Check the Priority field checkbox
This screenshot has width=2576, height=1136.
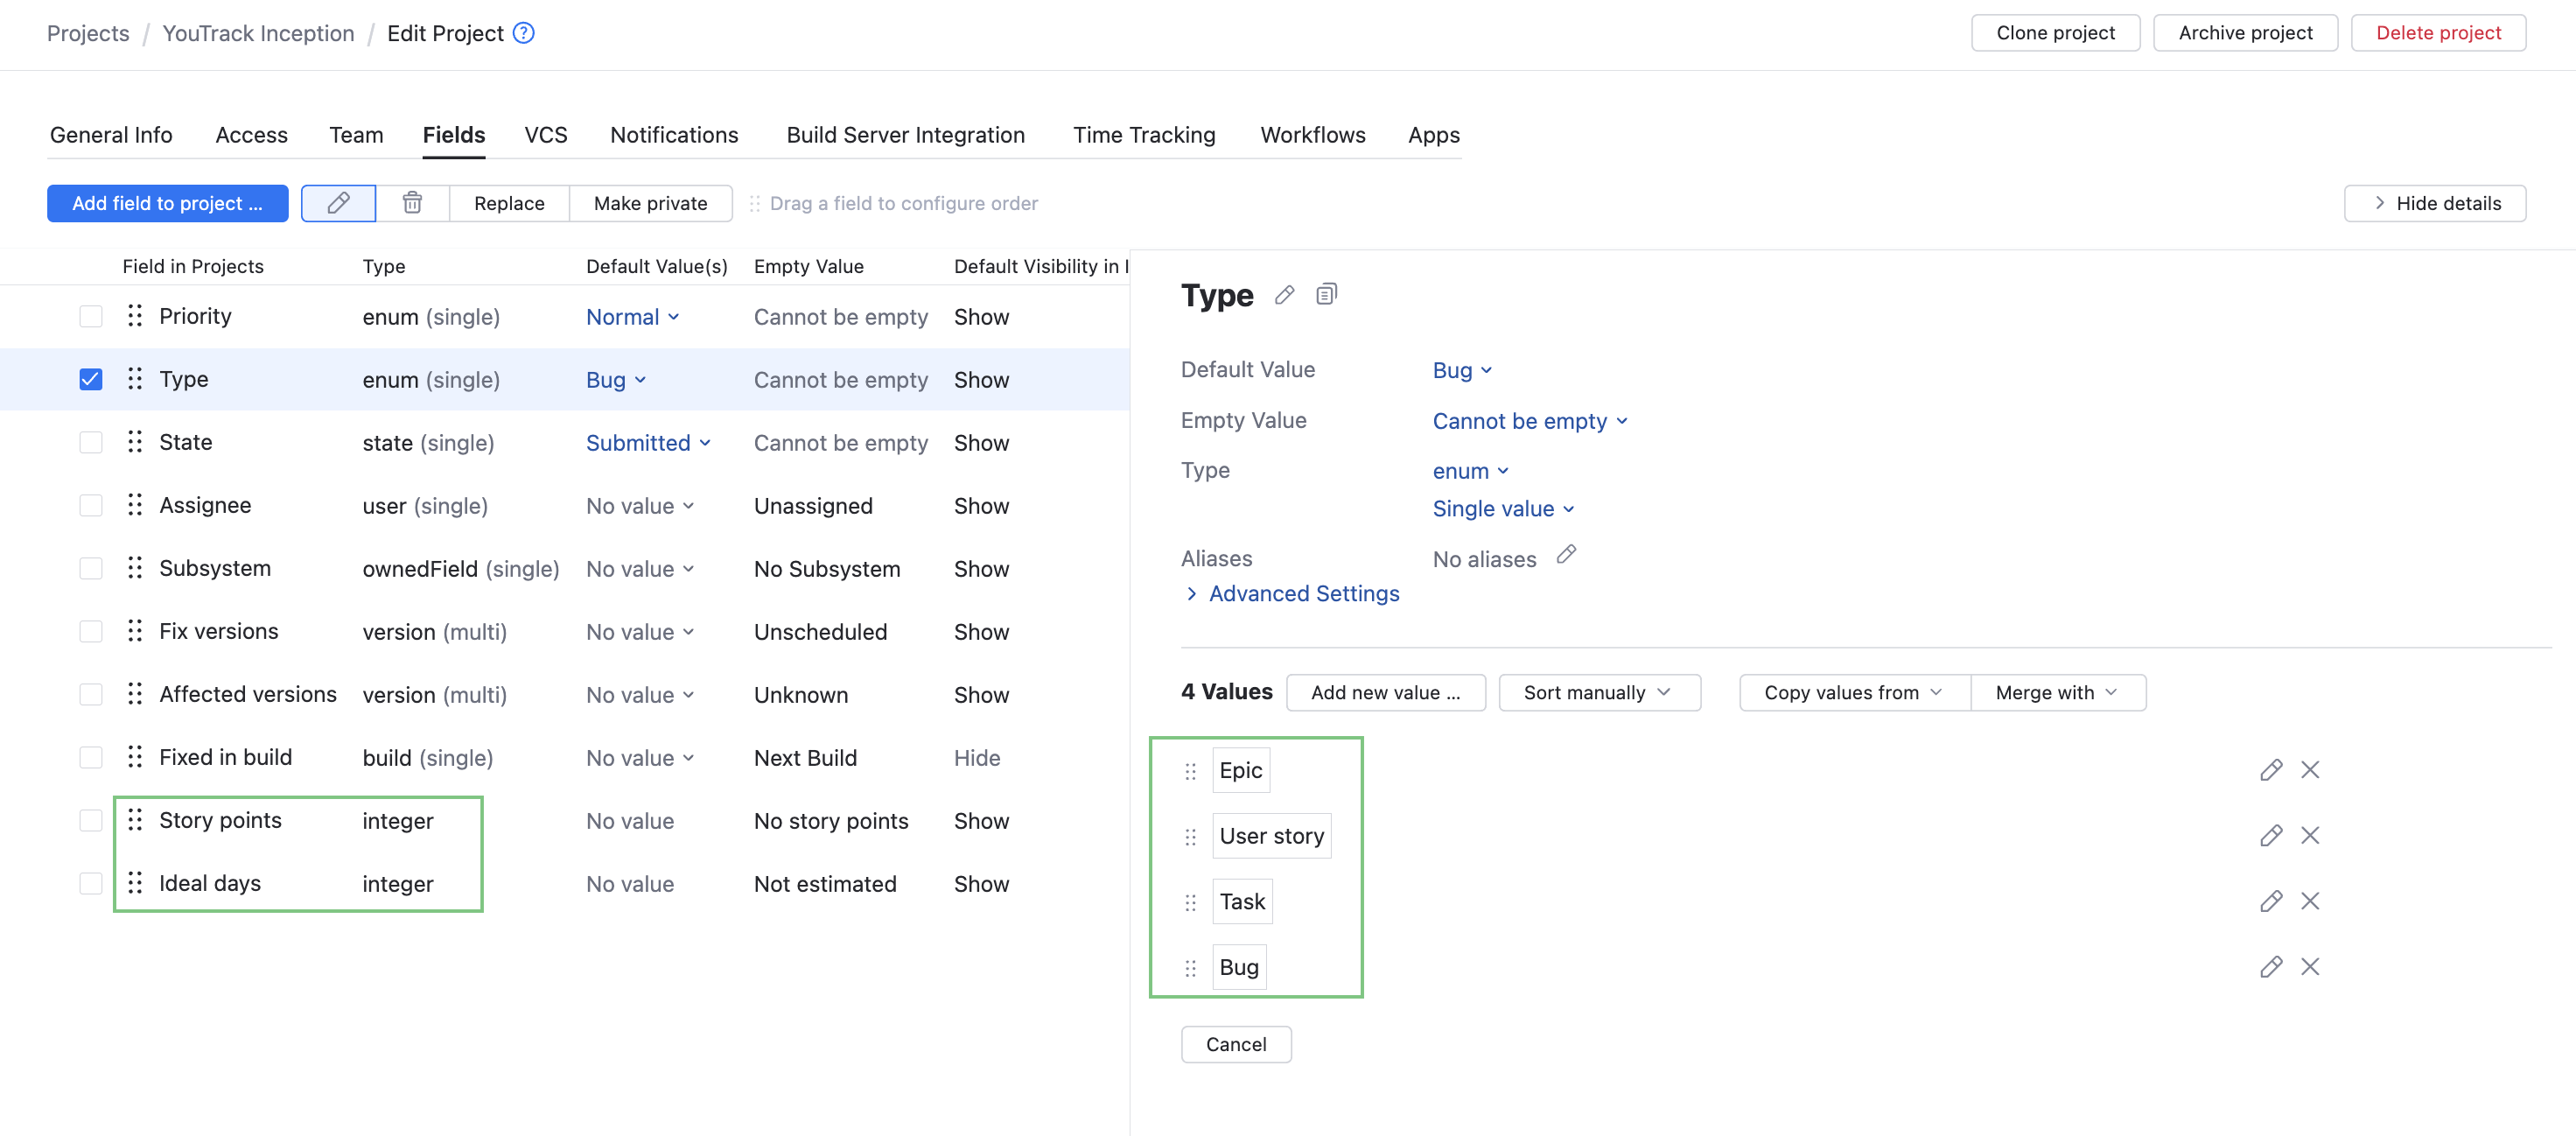click(x=91, y=316)
